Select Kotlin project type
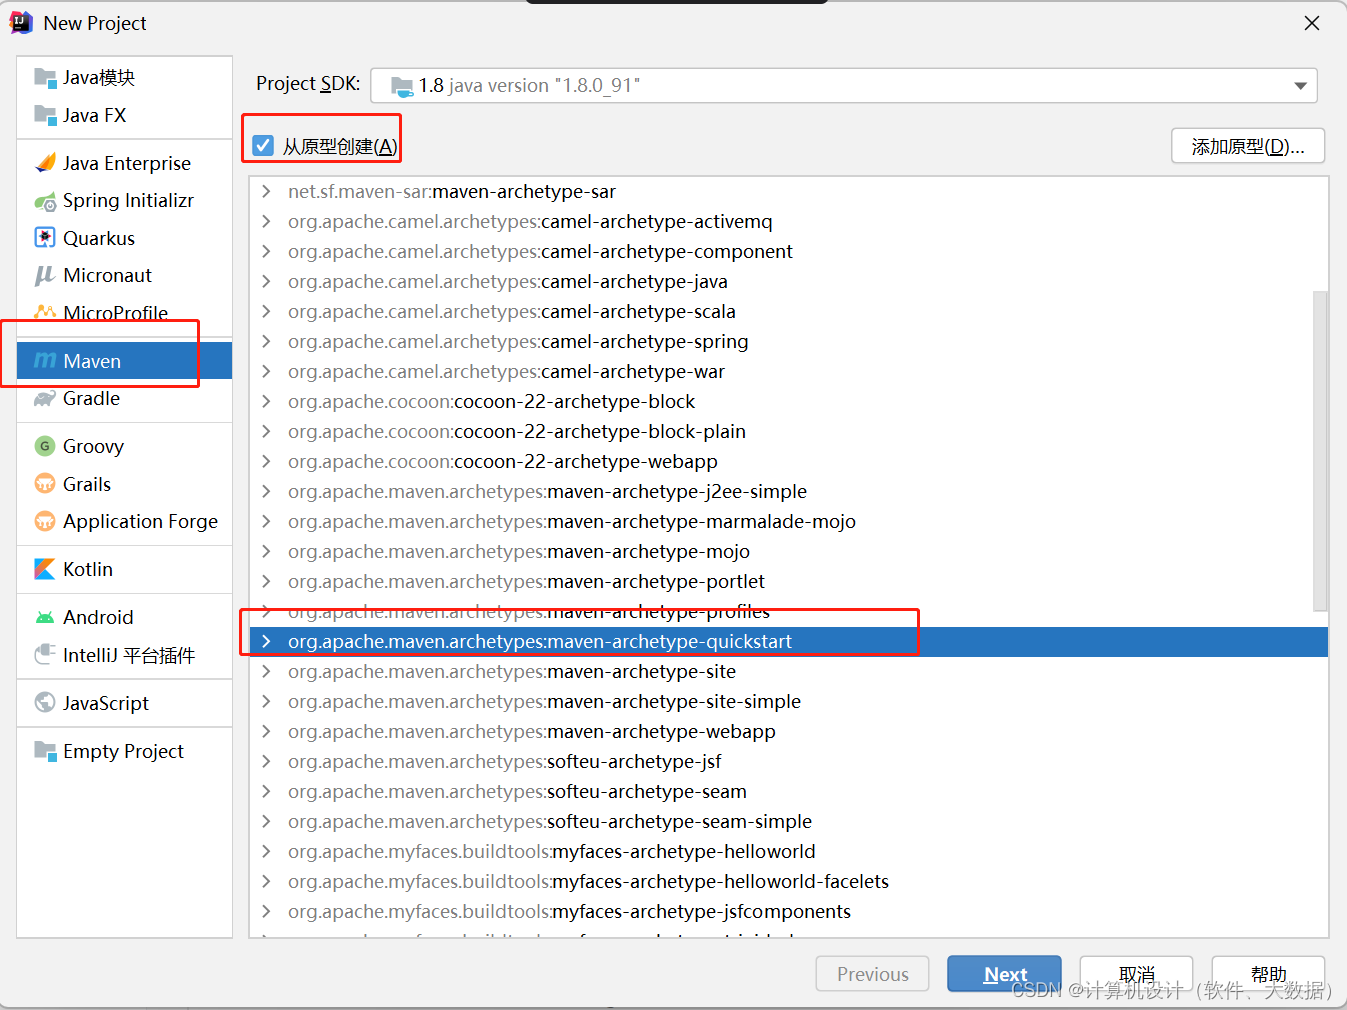The image size is (1347, 1010). (x=124, y=569)
